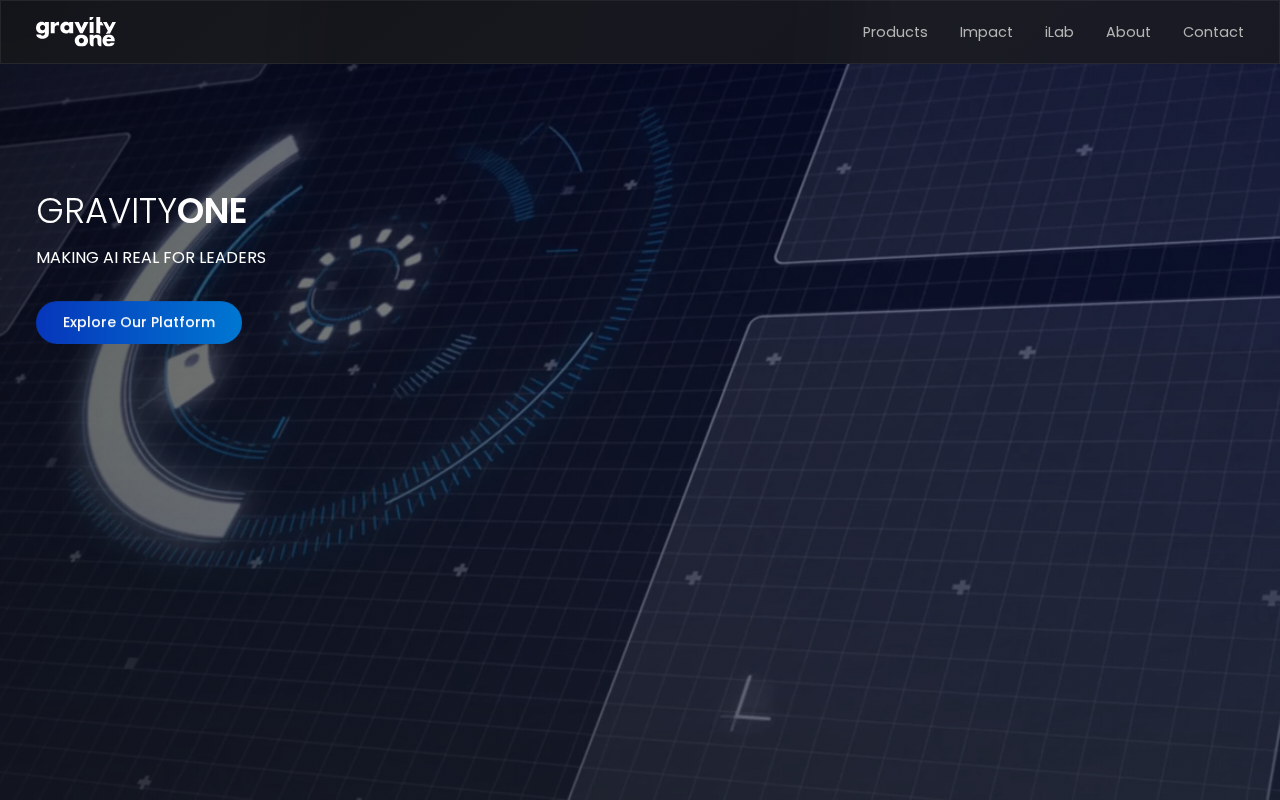
Task: Click the light GRAVITY word in the hero heading
Action: pyautogui.click(x=106, y=211)
